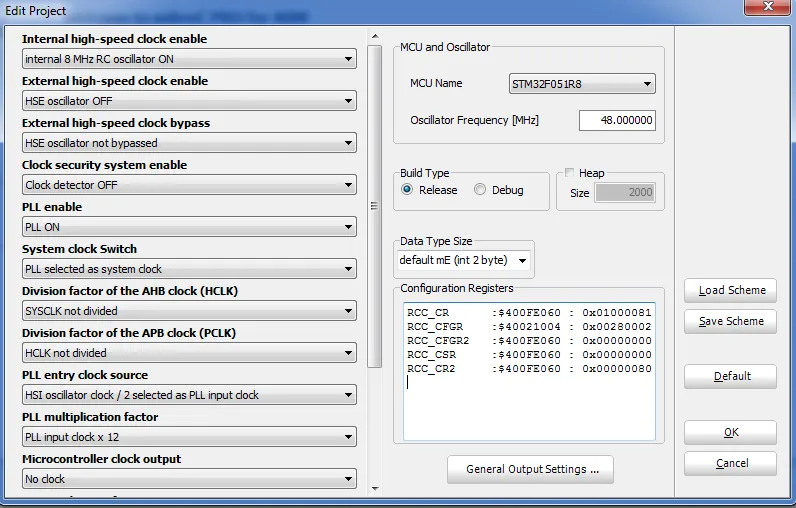The height and width of the screenshot is (508, 796).
Task: Click the Load Scheme button
Action: (x=730, y=290)
